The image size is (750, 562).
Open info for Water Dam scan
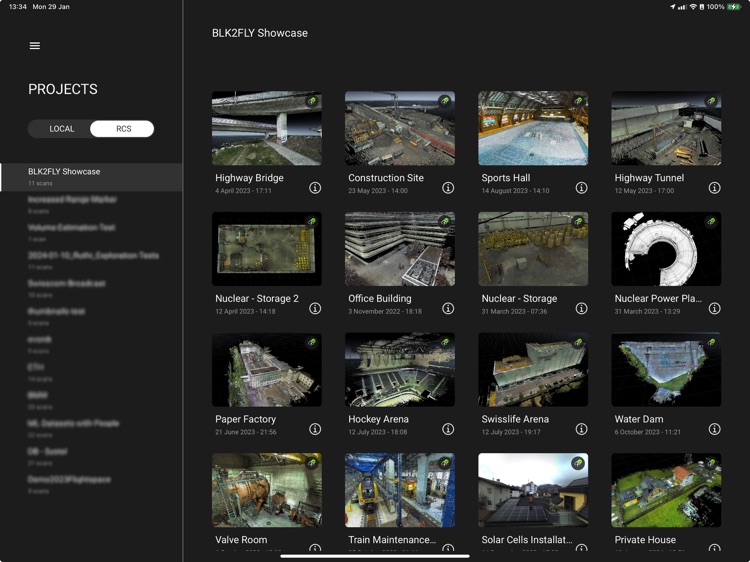pos(714,429)
